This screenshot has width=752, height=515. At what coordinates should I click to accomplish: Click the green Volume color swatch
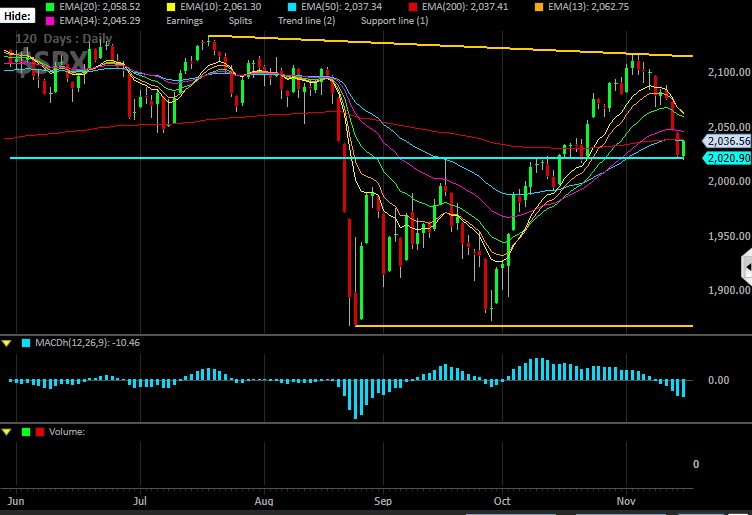tap(26, 432)
